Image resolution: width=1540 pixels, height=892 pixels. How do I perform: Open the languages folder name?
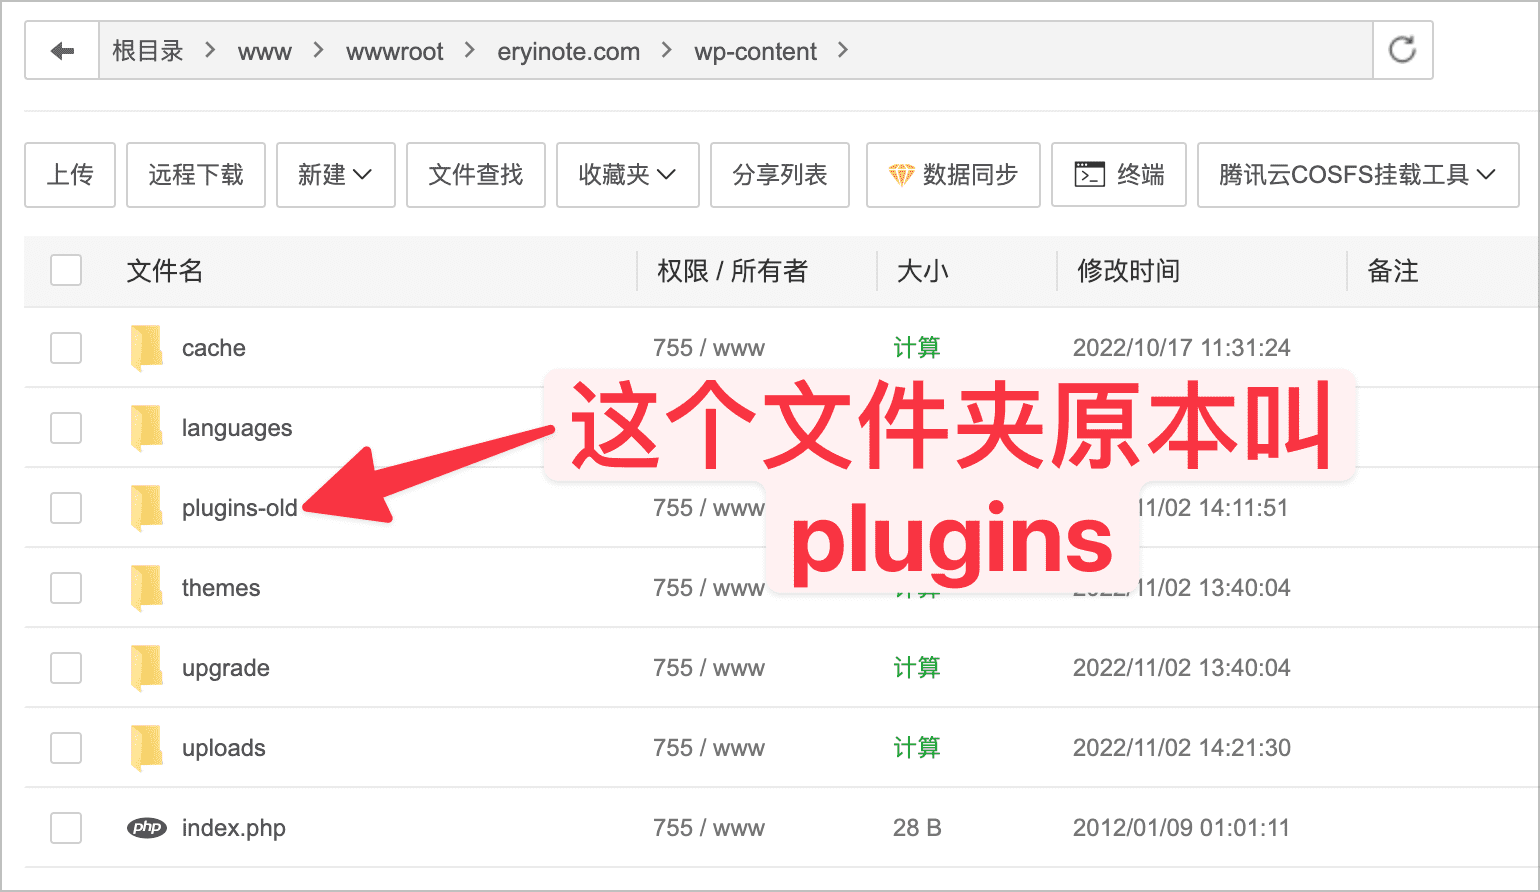pos(237,428)
